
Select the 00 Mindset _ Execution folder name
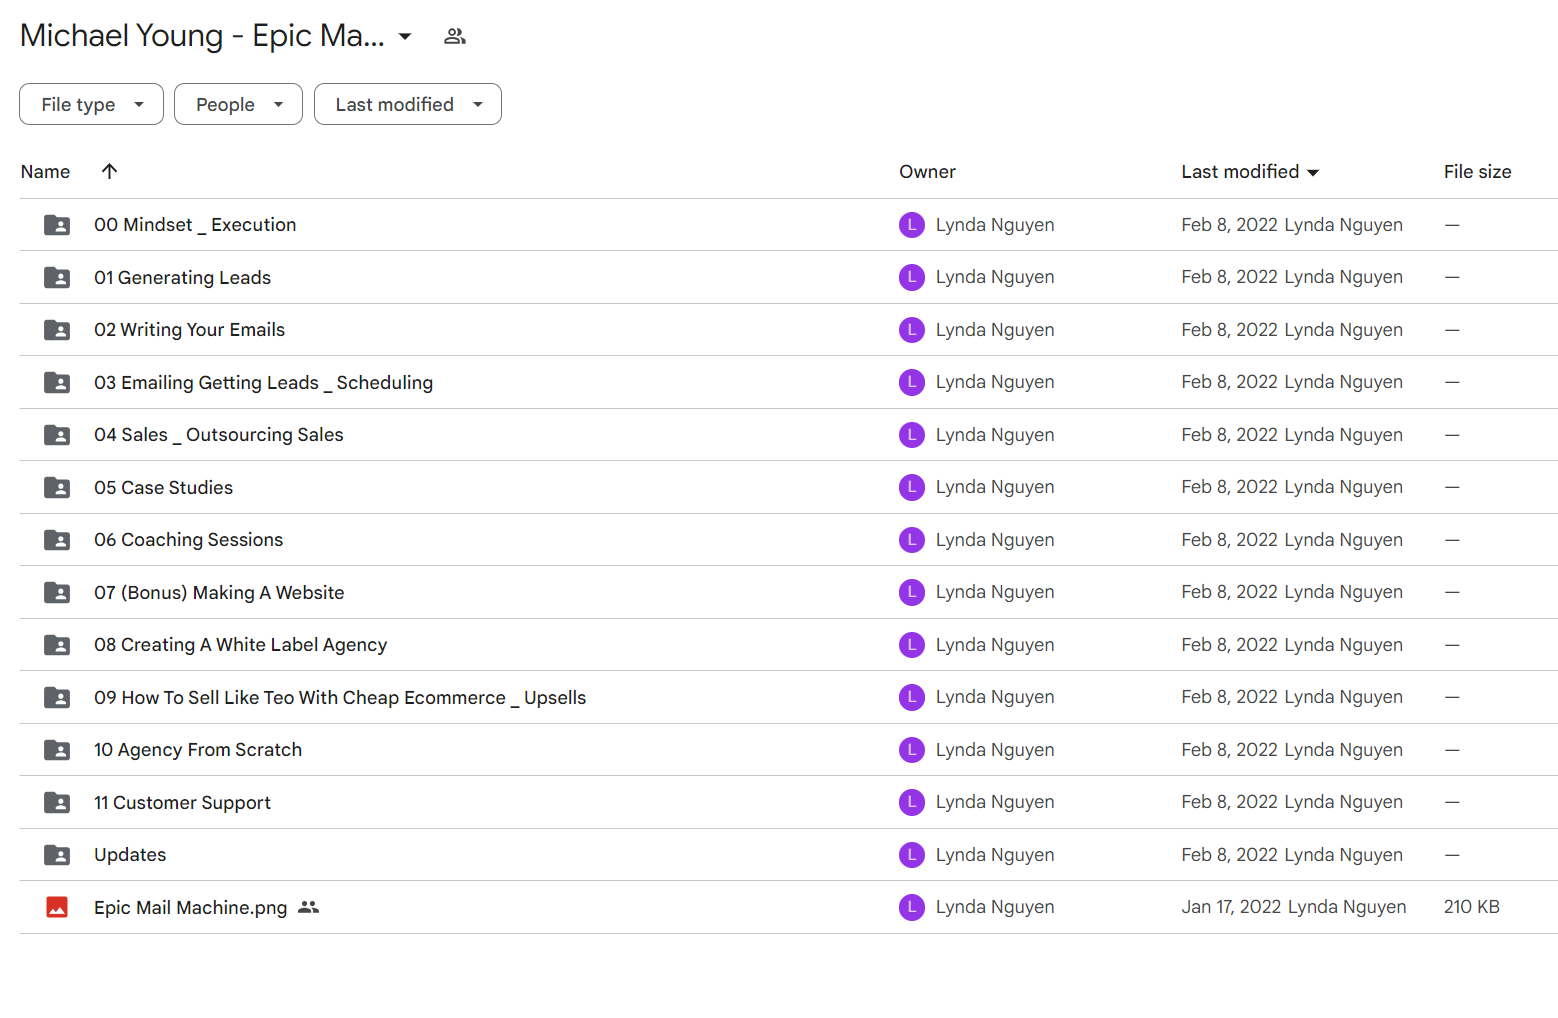click(195, 225)
